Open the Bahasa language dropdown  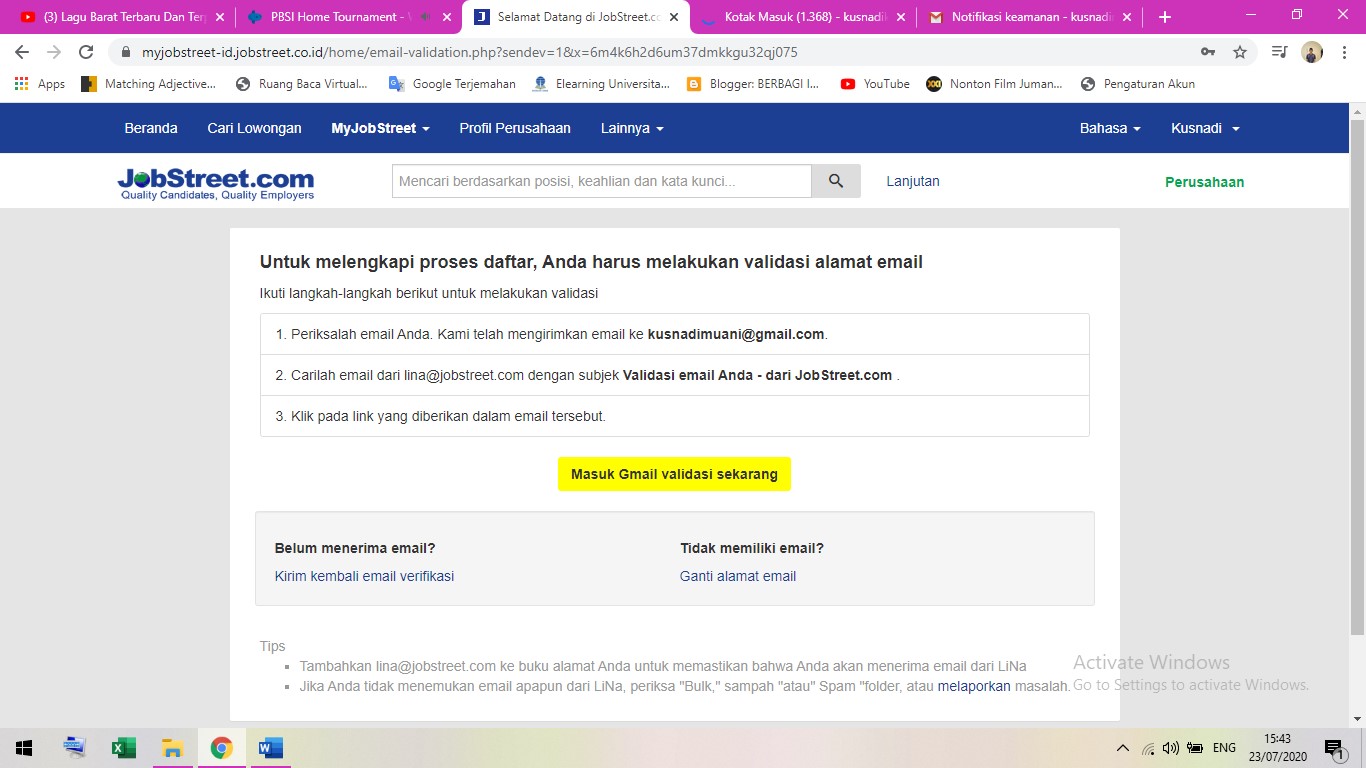(1110, 128)
